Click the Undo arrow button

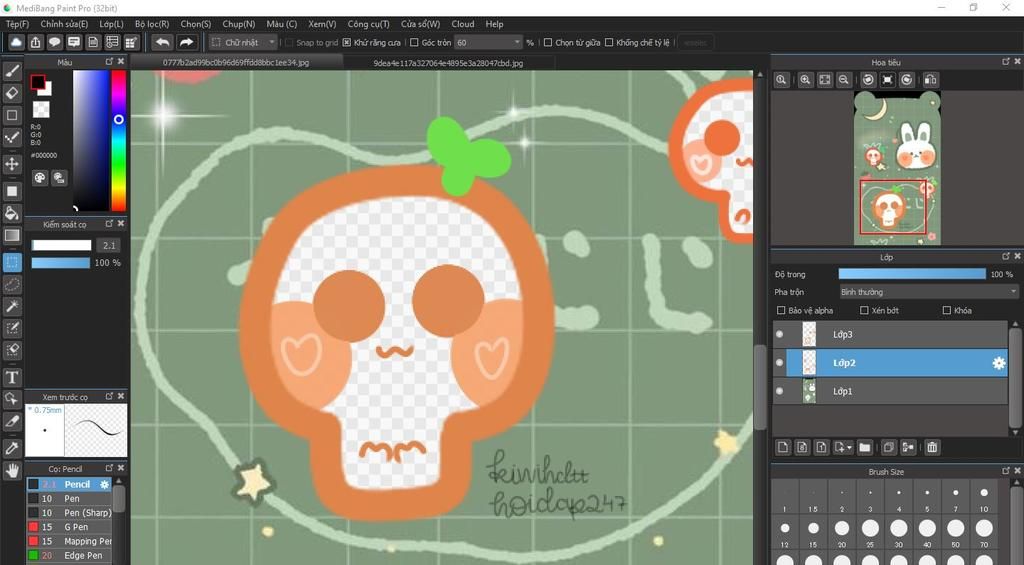click(x=163, y=42)
